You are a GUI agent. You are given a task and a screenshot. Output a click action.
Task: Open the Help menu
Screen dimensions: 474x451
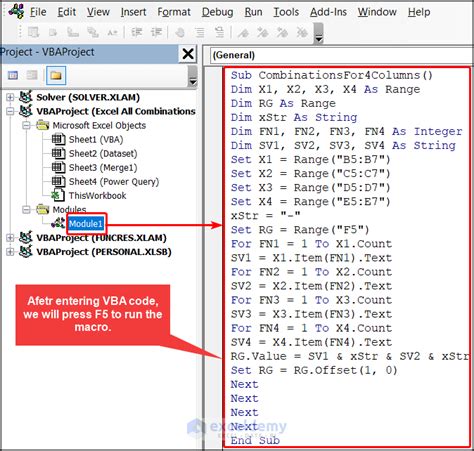(x=419, y=12)
